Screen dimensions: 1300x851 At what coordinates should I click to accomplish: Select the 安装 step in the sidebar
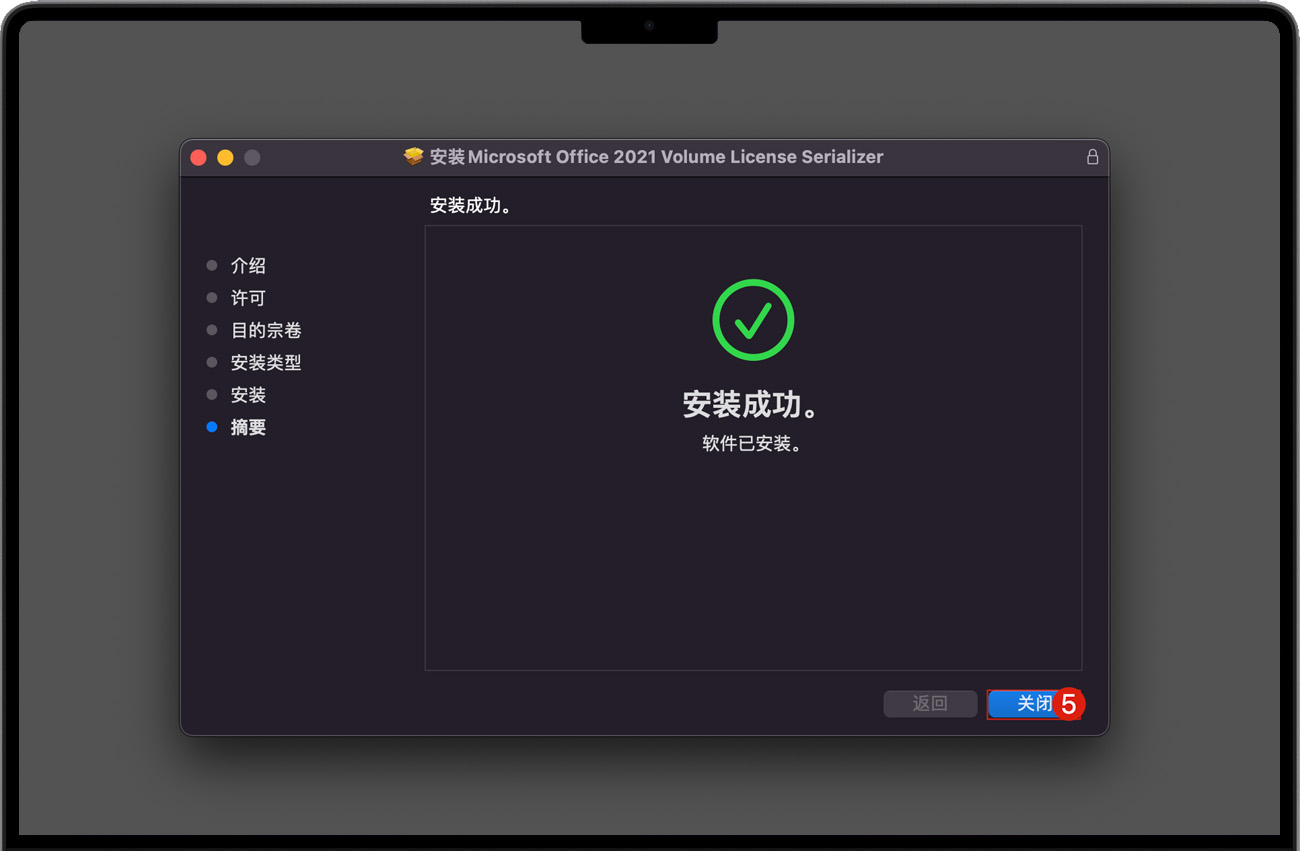pyautogui.click(x=248, y=395)
